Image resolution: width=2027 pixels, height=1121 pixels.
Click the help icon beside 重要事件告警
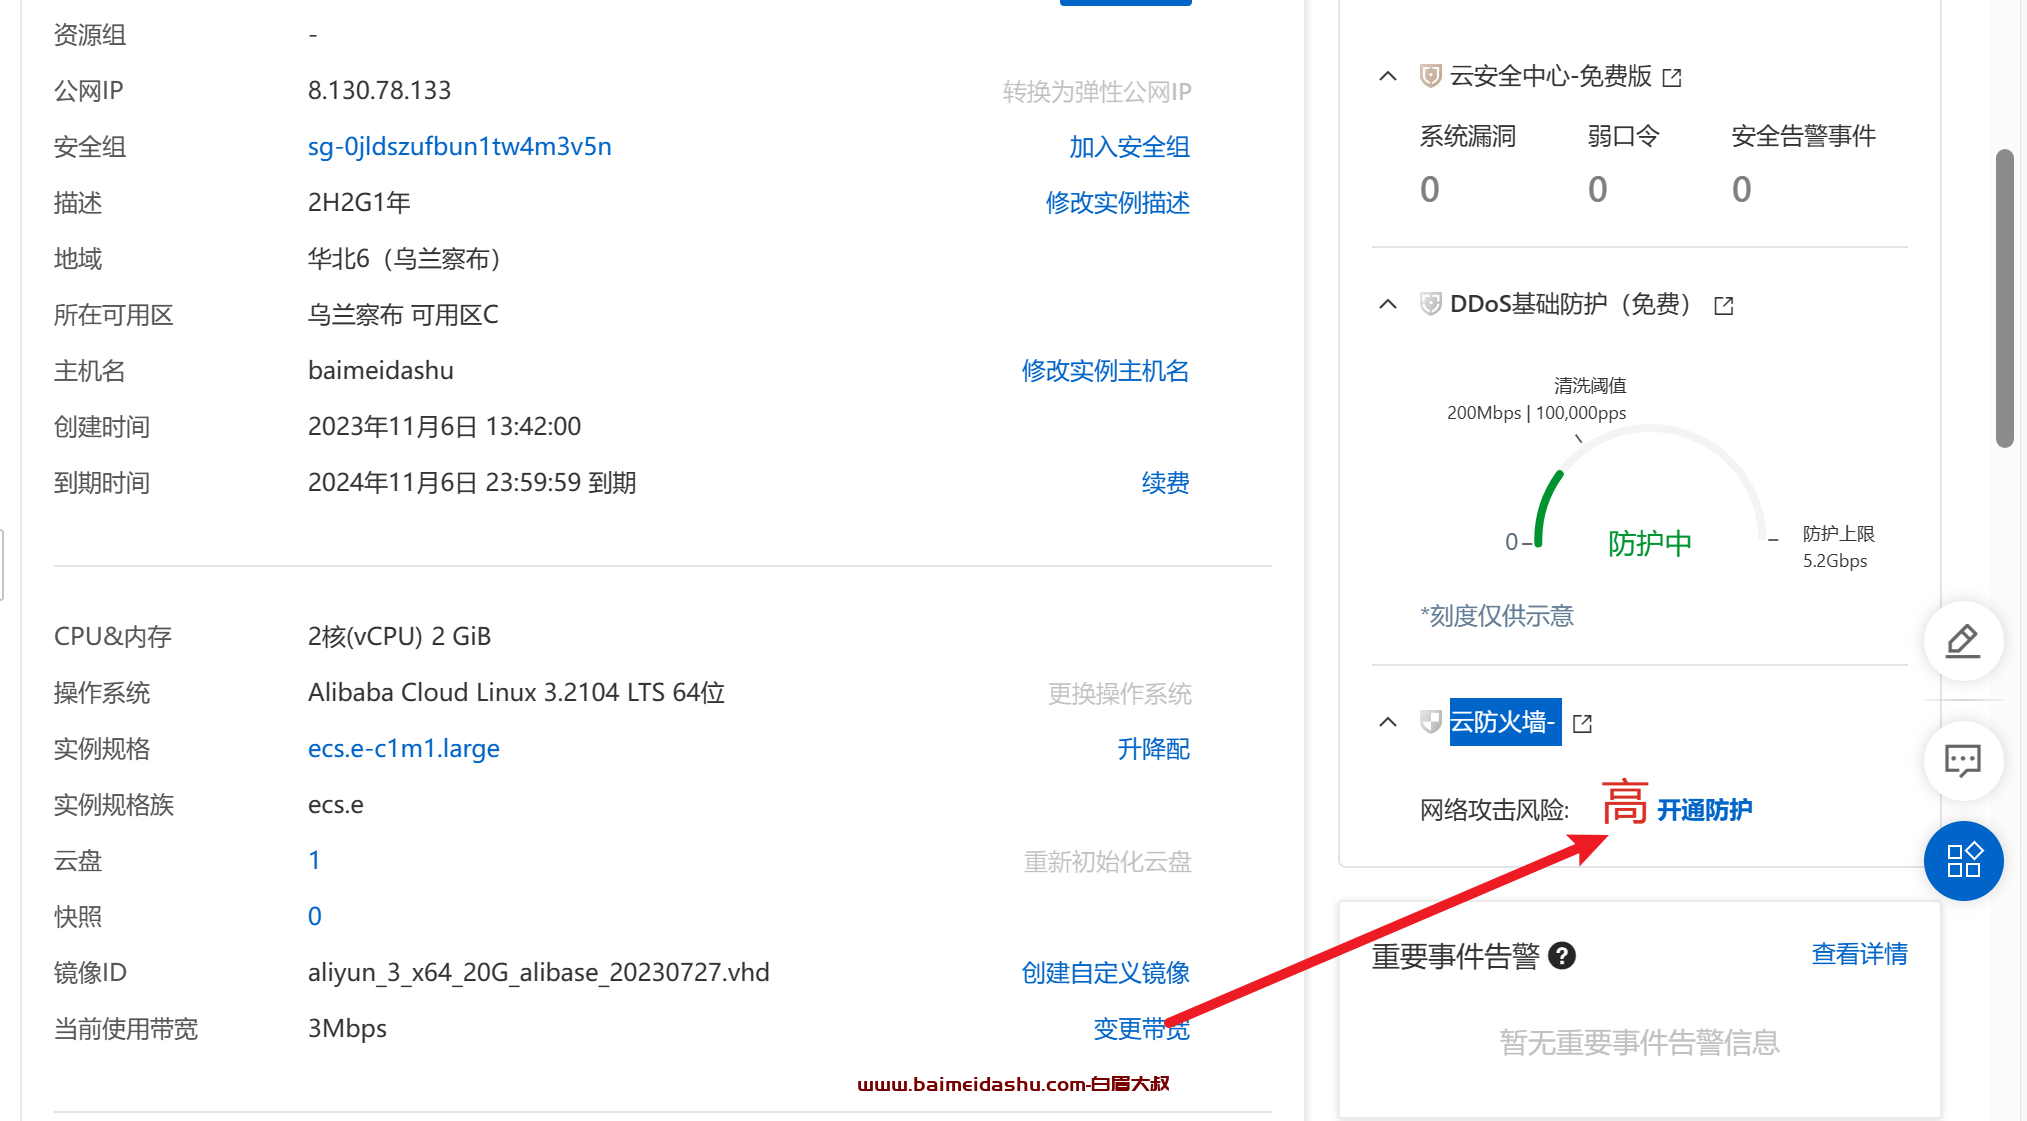(x=1562, y=957)
